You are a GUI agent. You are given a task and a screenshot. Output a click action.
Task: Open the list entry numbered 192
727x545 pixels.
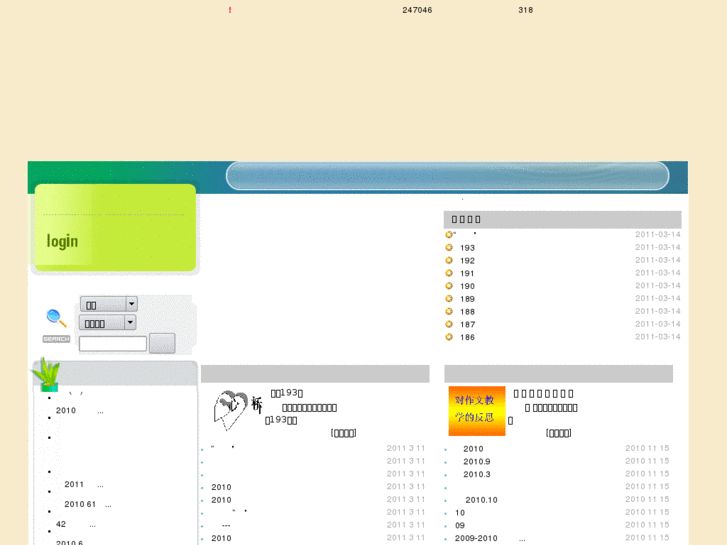coord(467,261)
